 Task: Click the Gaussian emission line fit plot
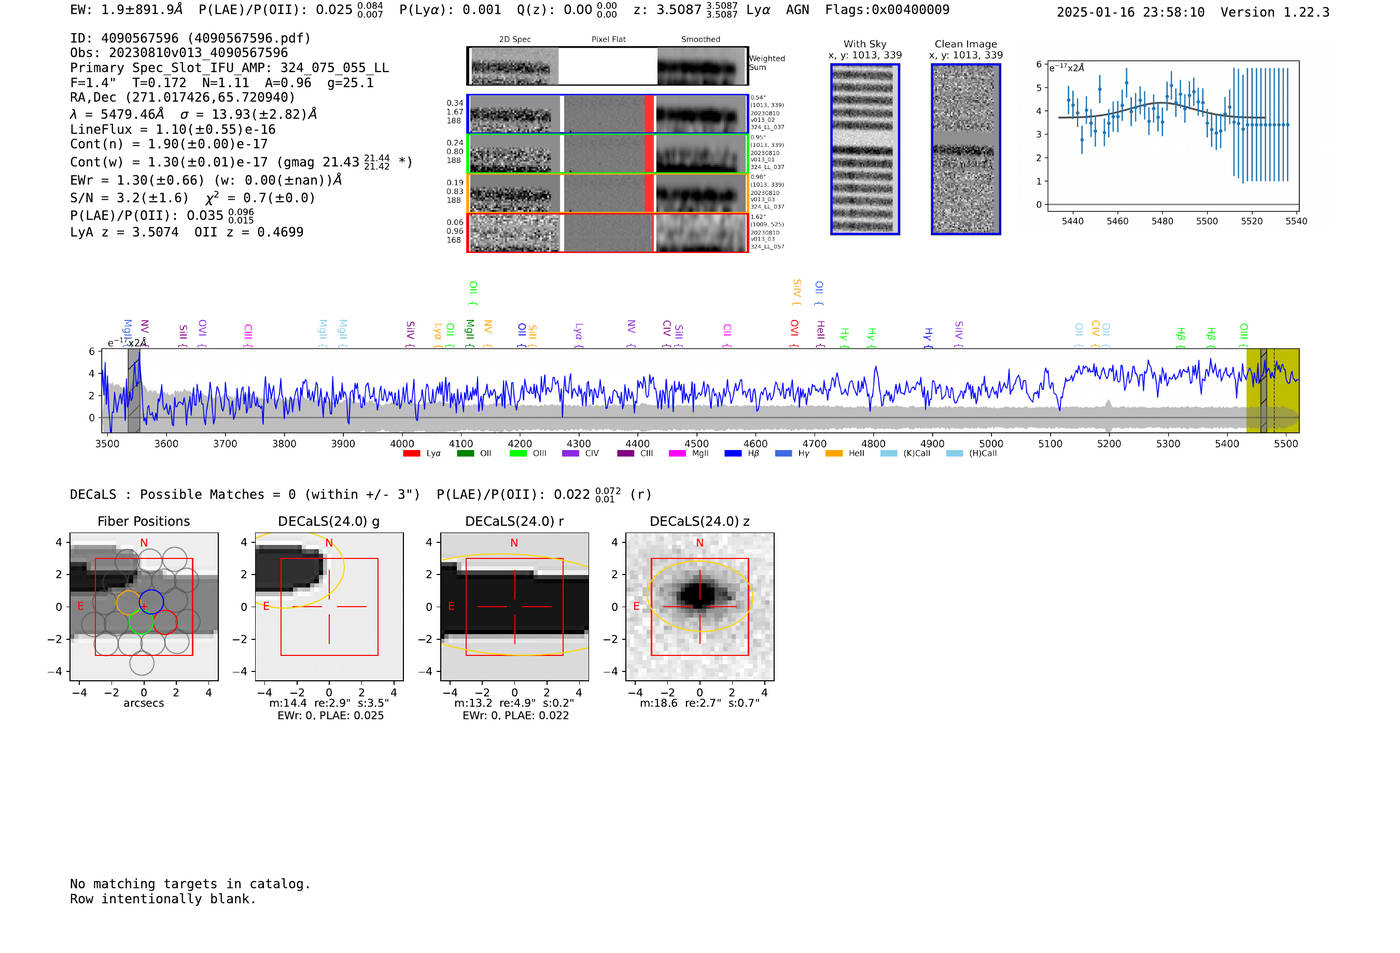tap(1172, 135)
